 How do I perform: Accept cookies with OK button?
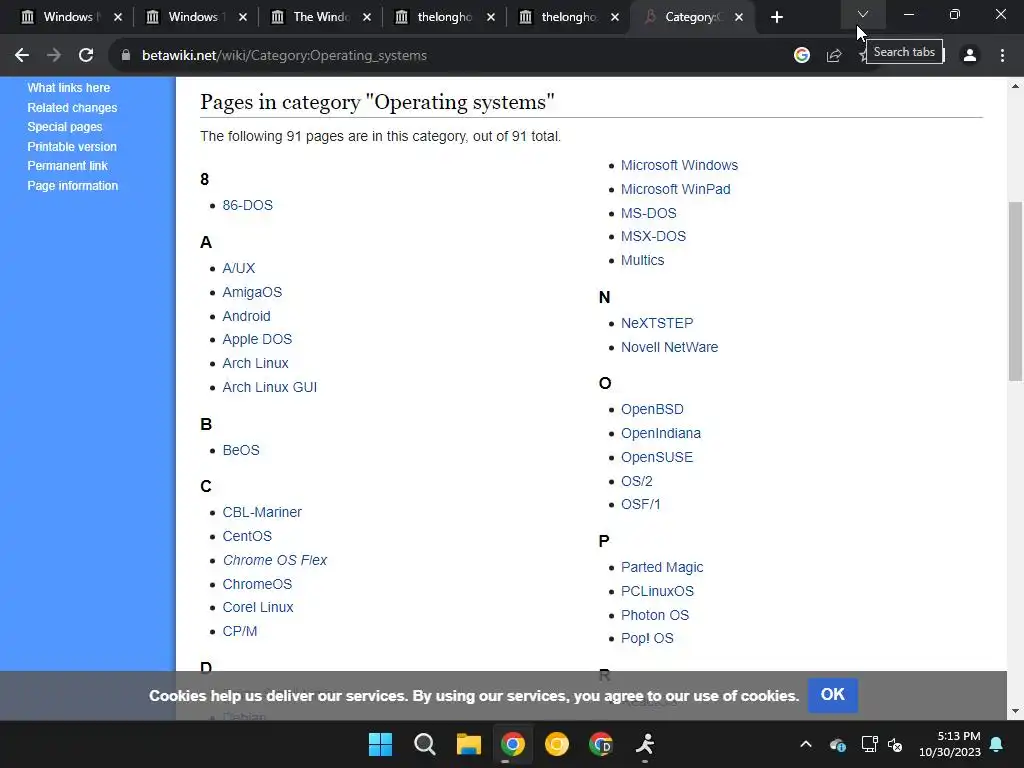coord(833,695)
